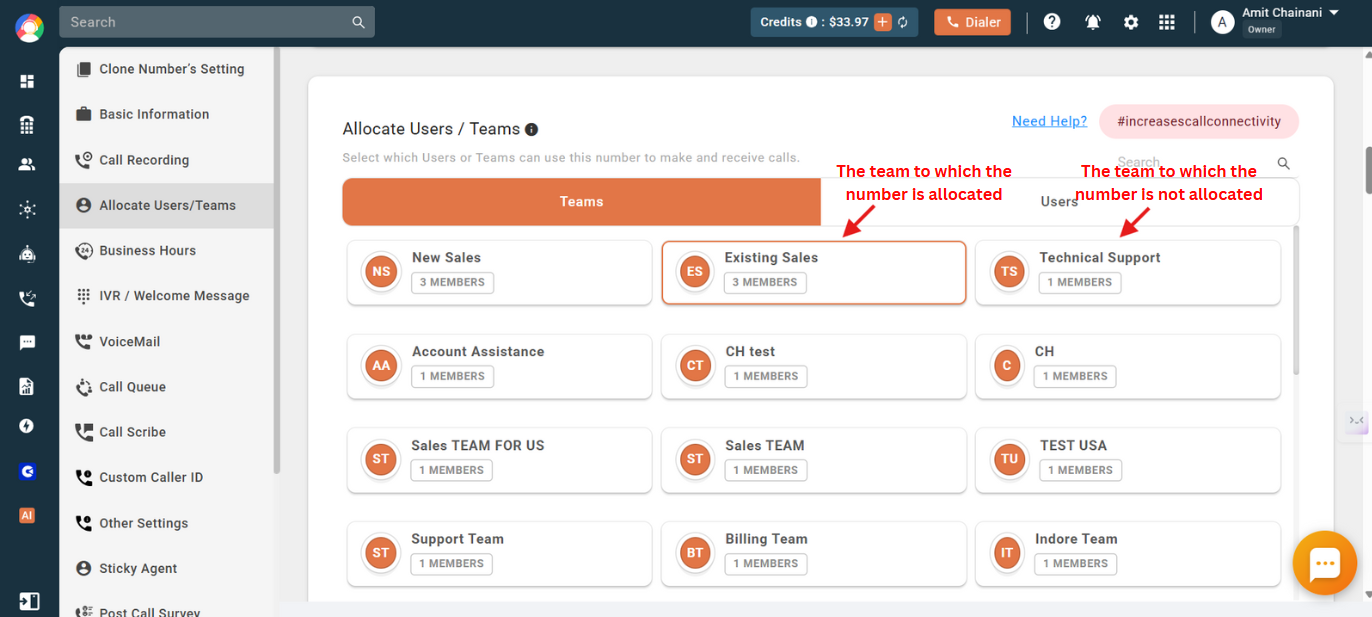Click the logout icon at rail bottom

coord(29,601)
